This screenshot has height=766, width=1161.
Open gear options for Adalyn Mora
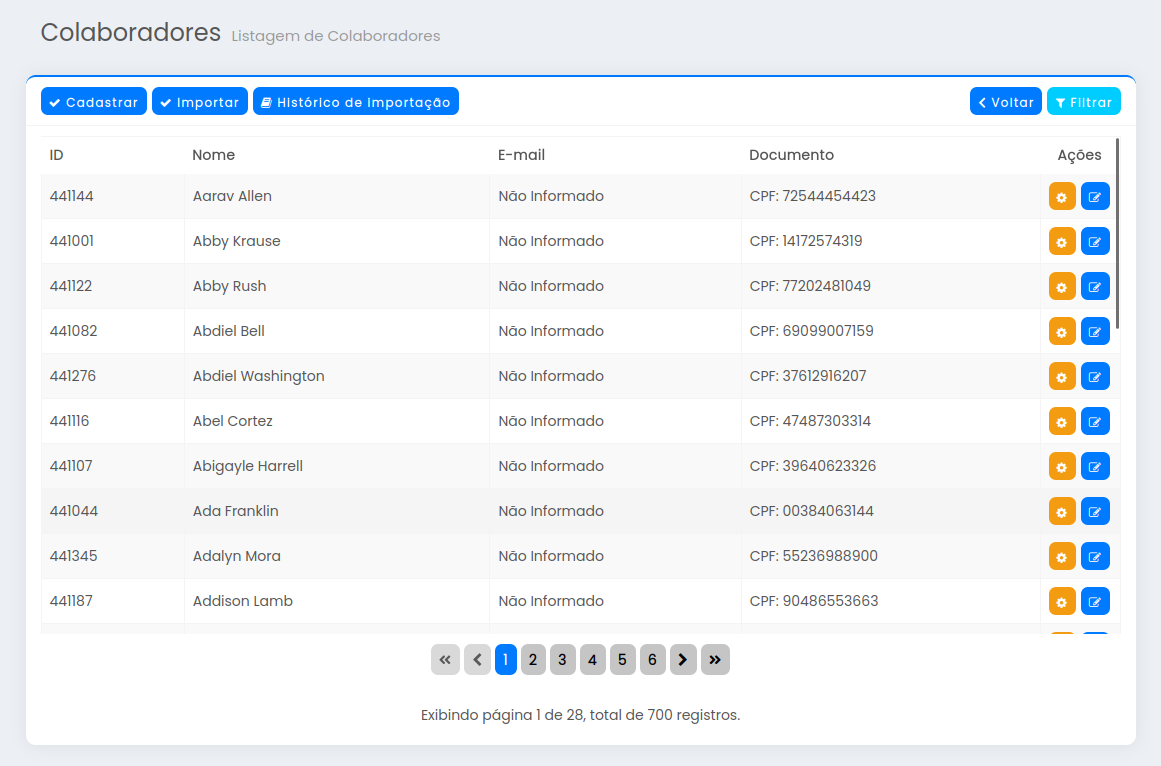click(x=1062, y=557)
